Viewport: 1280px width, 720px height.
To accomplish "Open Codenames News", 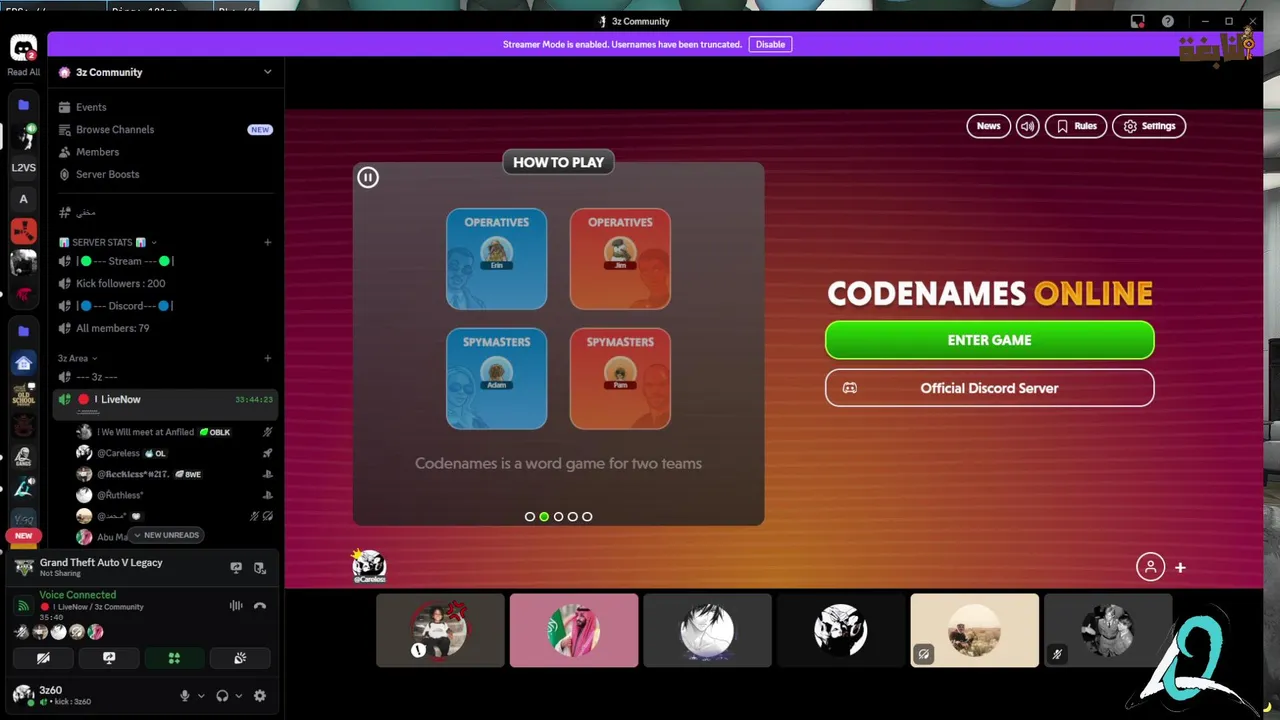I will 988,126.
